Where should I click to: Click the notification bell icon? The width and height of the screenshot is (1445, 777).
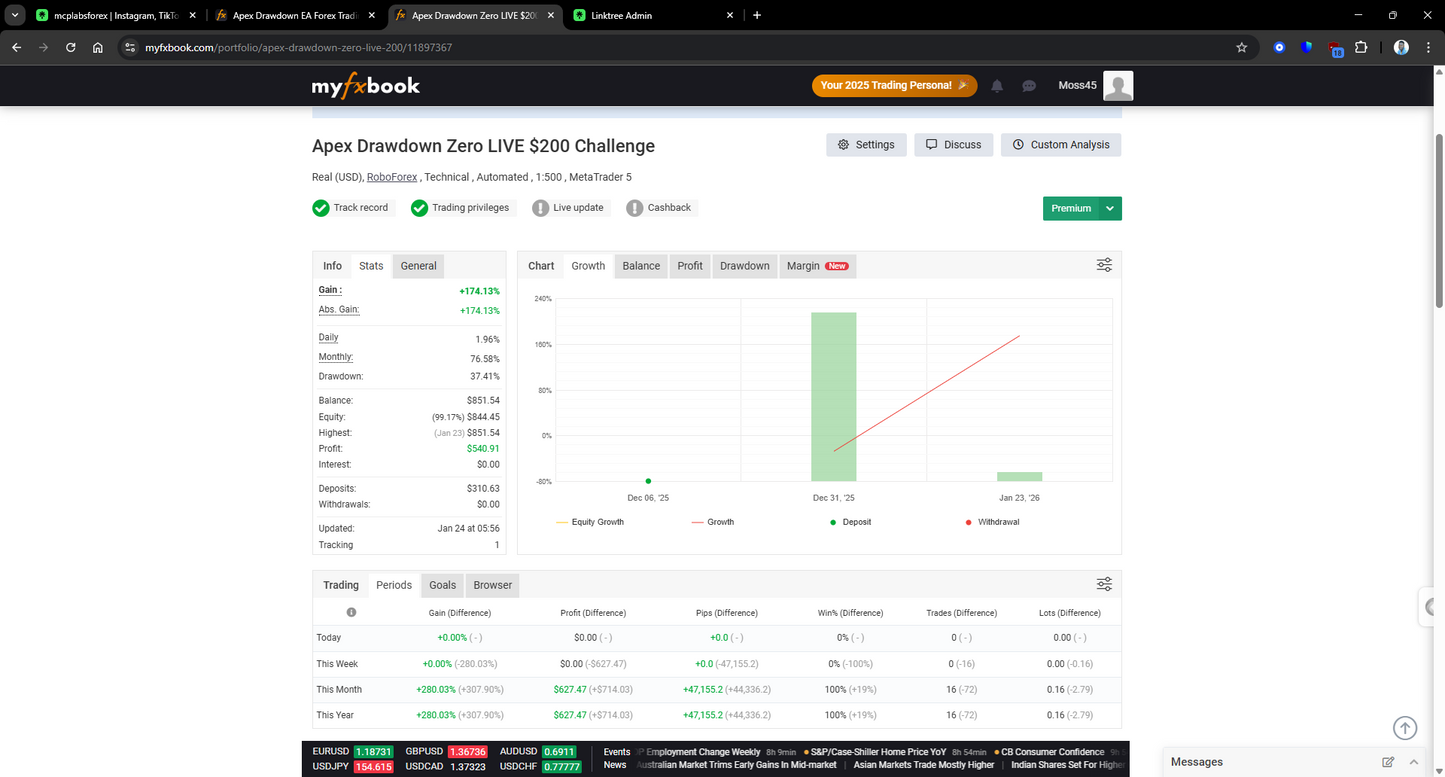(x=996, y=86)
